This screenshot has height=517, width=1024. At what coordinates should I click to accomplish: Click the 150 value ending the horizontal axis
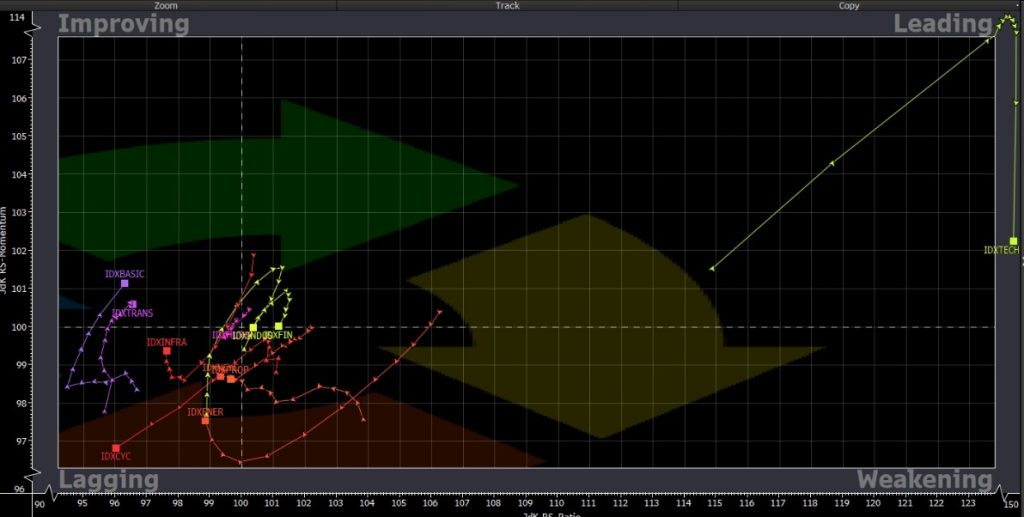click(x=1011, y=503)
